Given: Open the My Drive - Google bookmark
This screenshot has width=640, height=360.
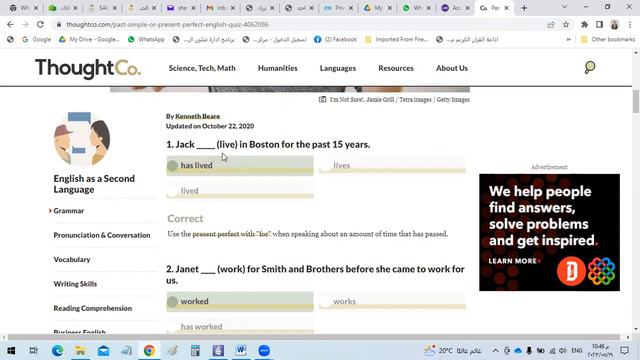Looking at the screenshot, I should [x=89, y=40].
